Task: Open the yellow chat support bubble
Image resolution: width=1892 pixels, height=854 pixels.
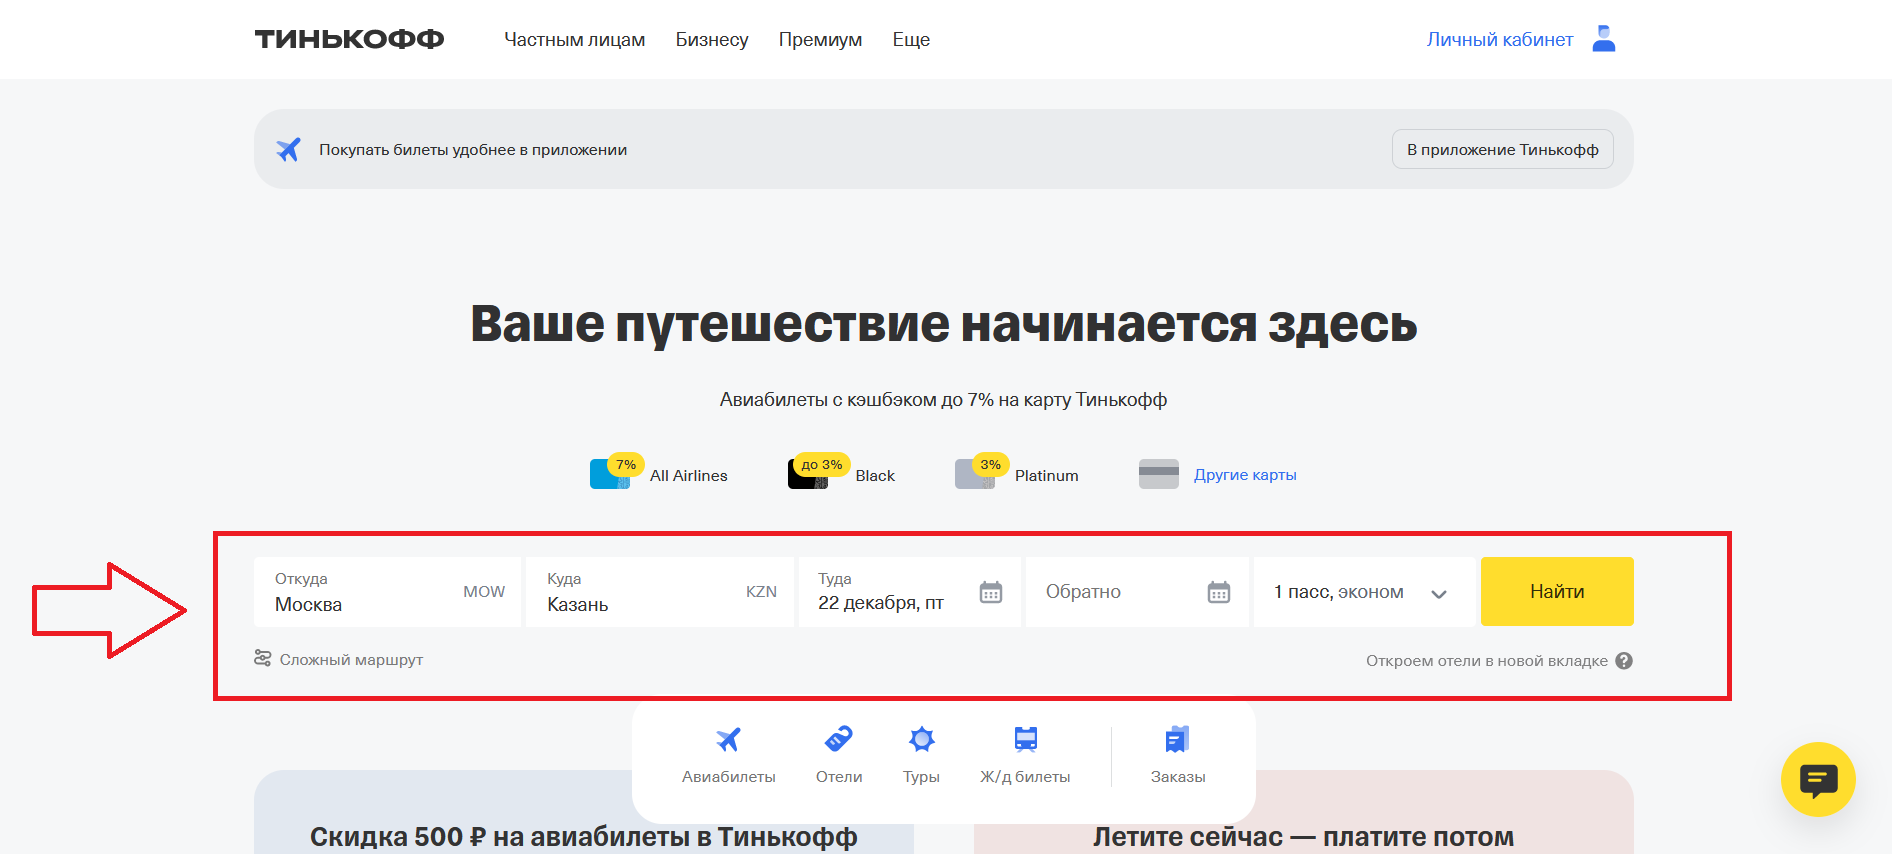Action: coord(1817,779)
